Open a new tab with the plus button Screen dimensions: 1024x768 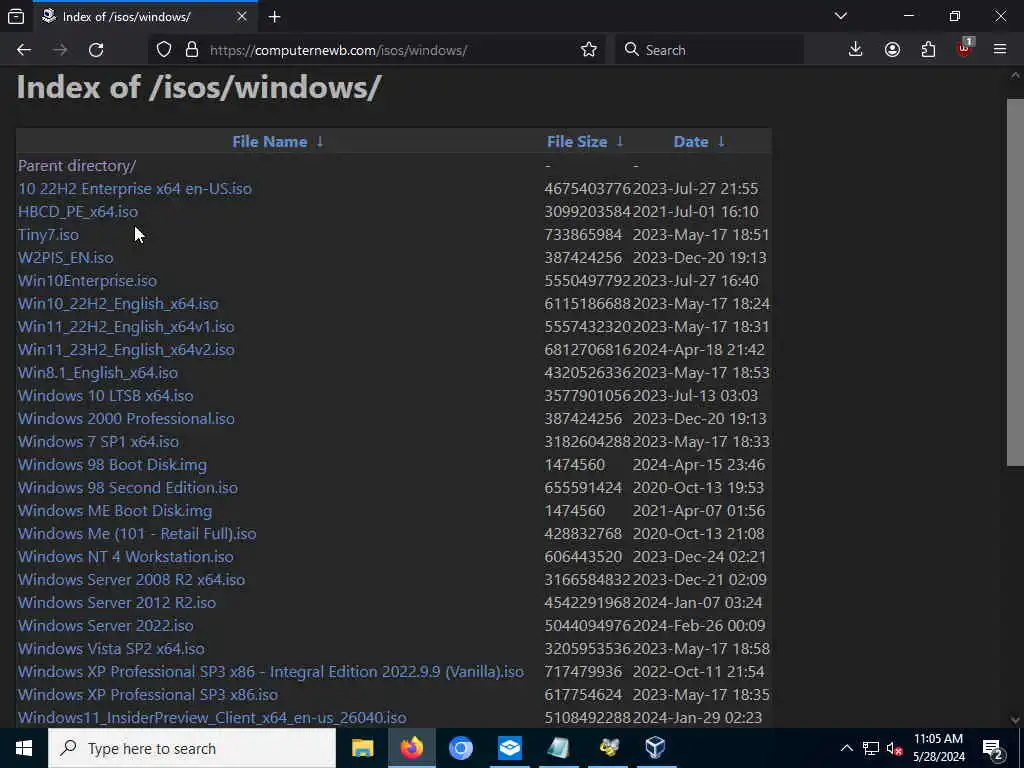274,17
